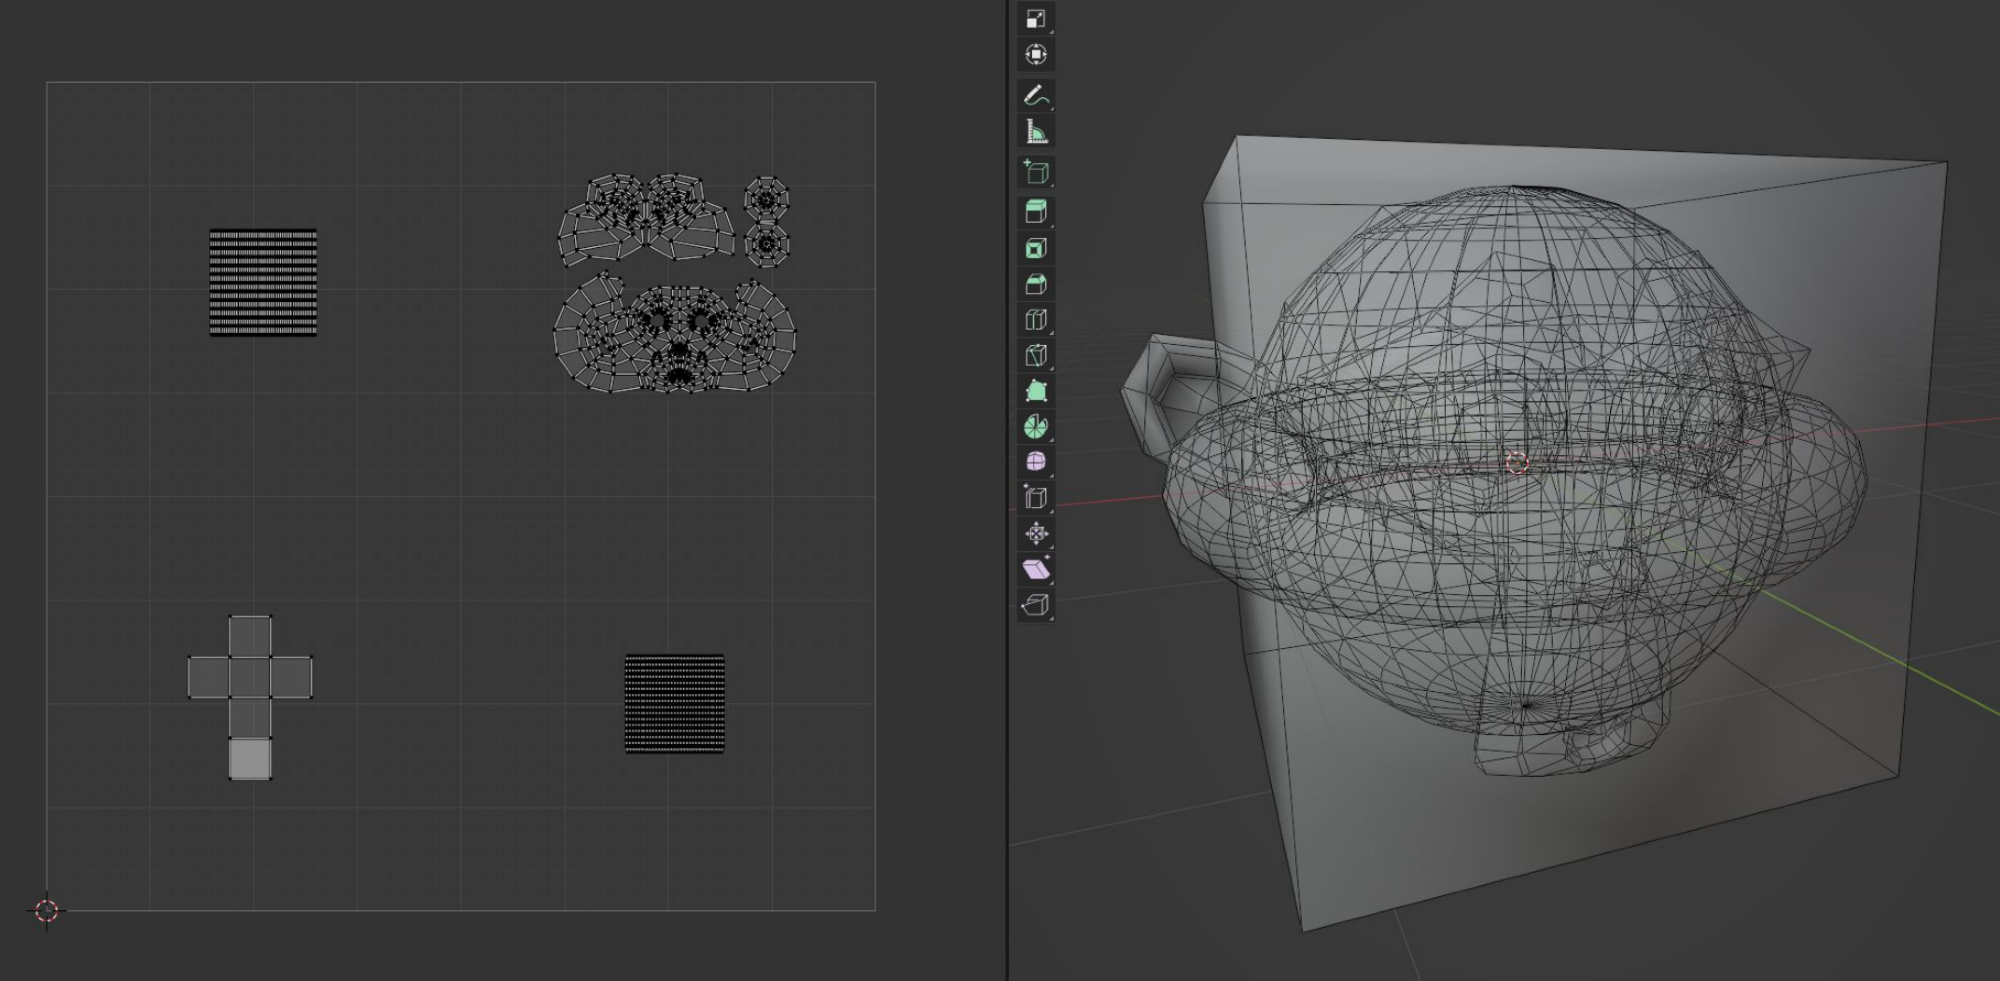Viewport: 2000px width, 981px height.
Task: Select the Extrude Region tool
Action: 1036,212
